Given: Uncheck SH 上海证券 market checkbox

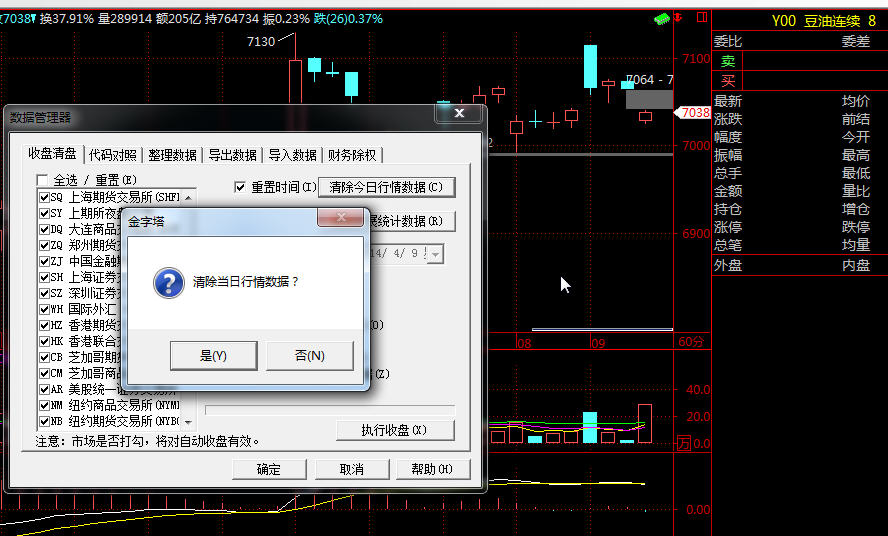Looking at the screenshot, I should [44, 277].
